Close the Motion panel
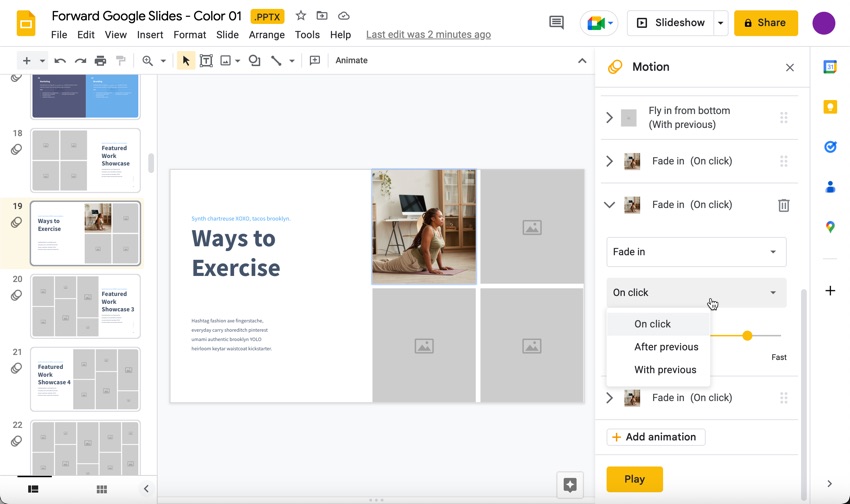The image size is (850, 504). [x=790, y=67]
